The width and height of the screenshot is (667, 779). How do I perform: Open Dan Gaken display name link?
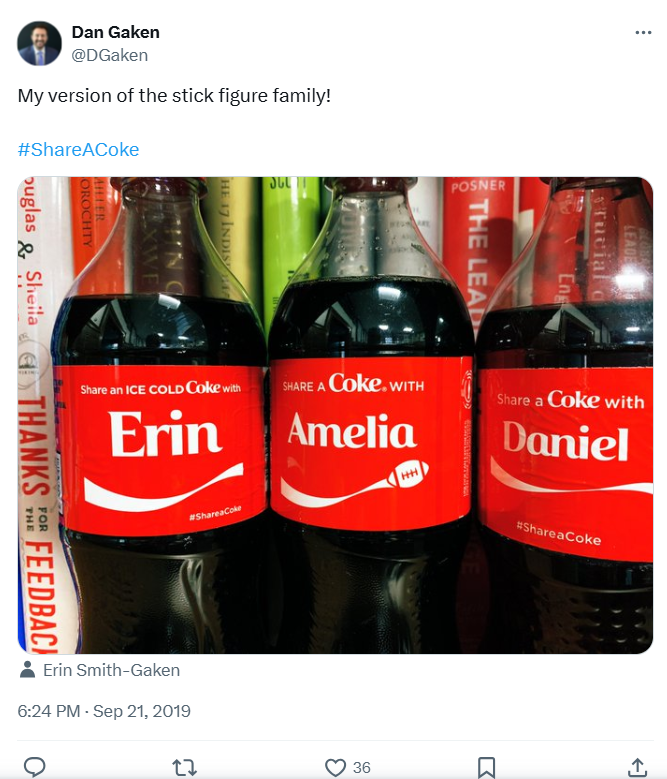116,32
